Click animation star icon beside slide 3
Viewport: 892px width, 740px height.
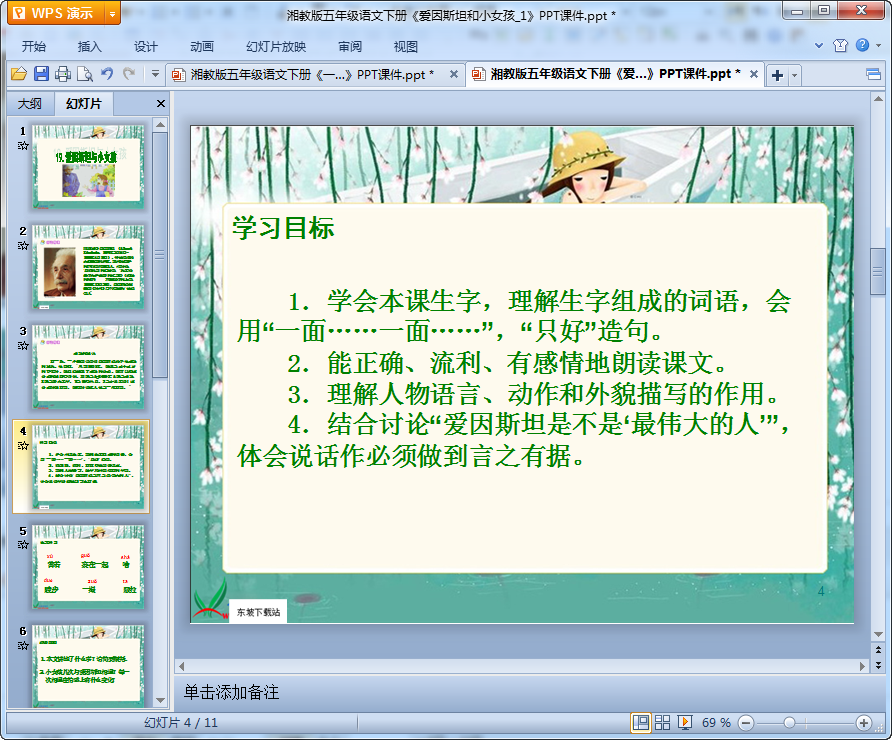[23, 345]
